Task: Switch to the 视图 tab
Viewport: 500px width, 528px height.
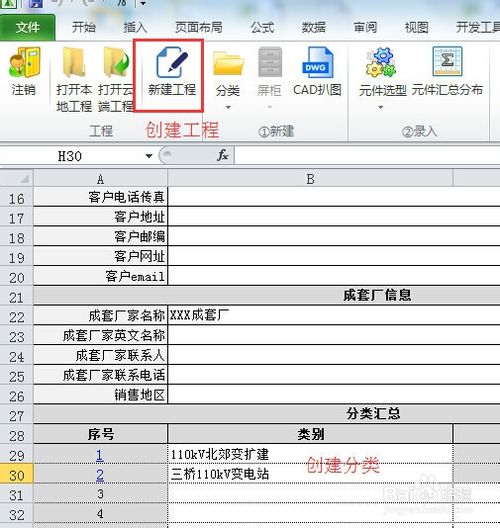Action: (416, 27)
